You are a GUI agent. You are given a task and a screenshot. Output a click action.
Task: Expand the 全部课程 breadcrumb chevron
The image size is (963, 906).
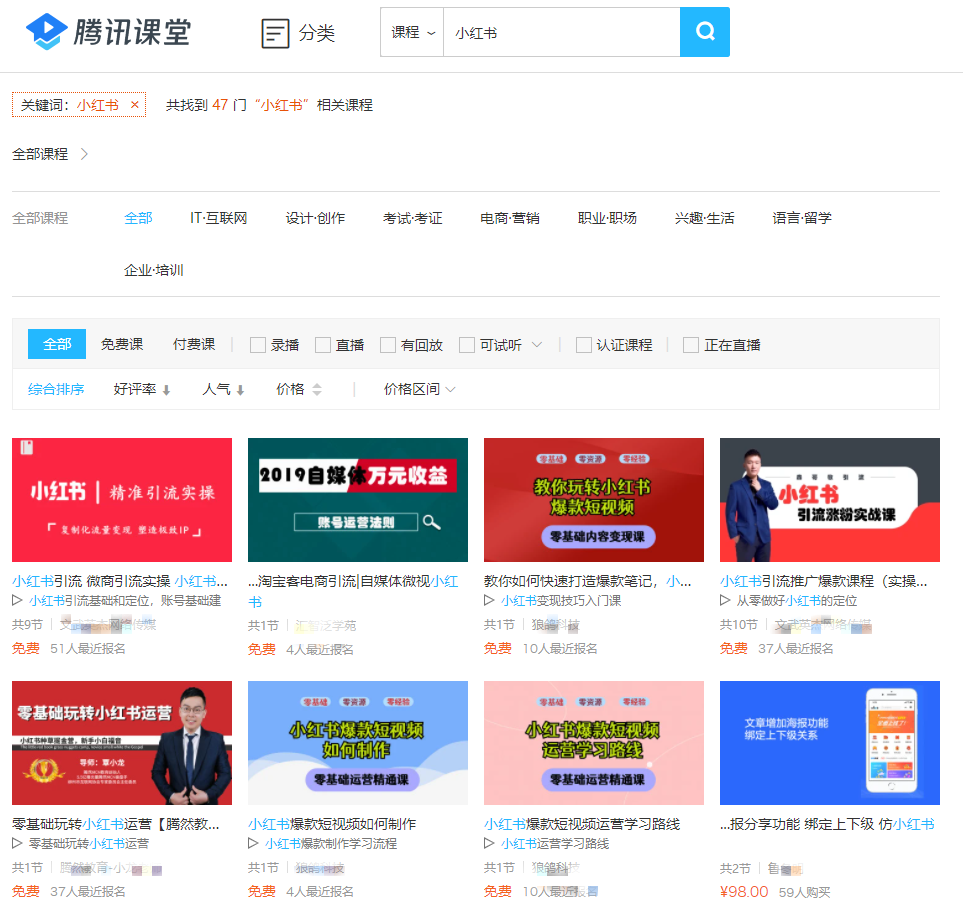click(84, 154)
